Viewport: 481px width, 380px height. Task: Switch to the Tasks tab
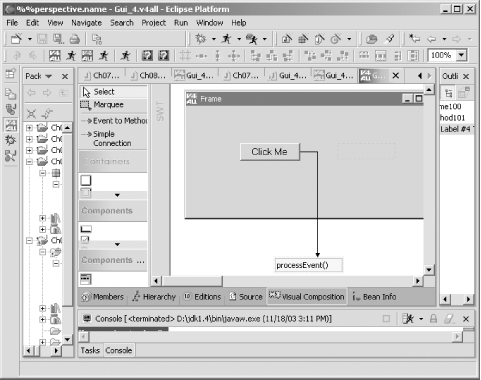click(x=90, y=350)
